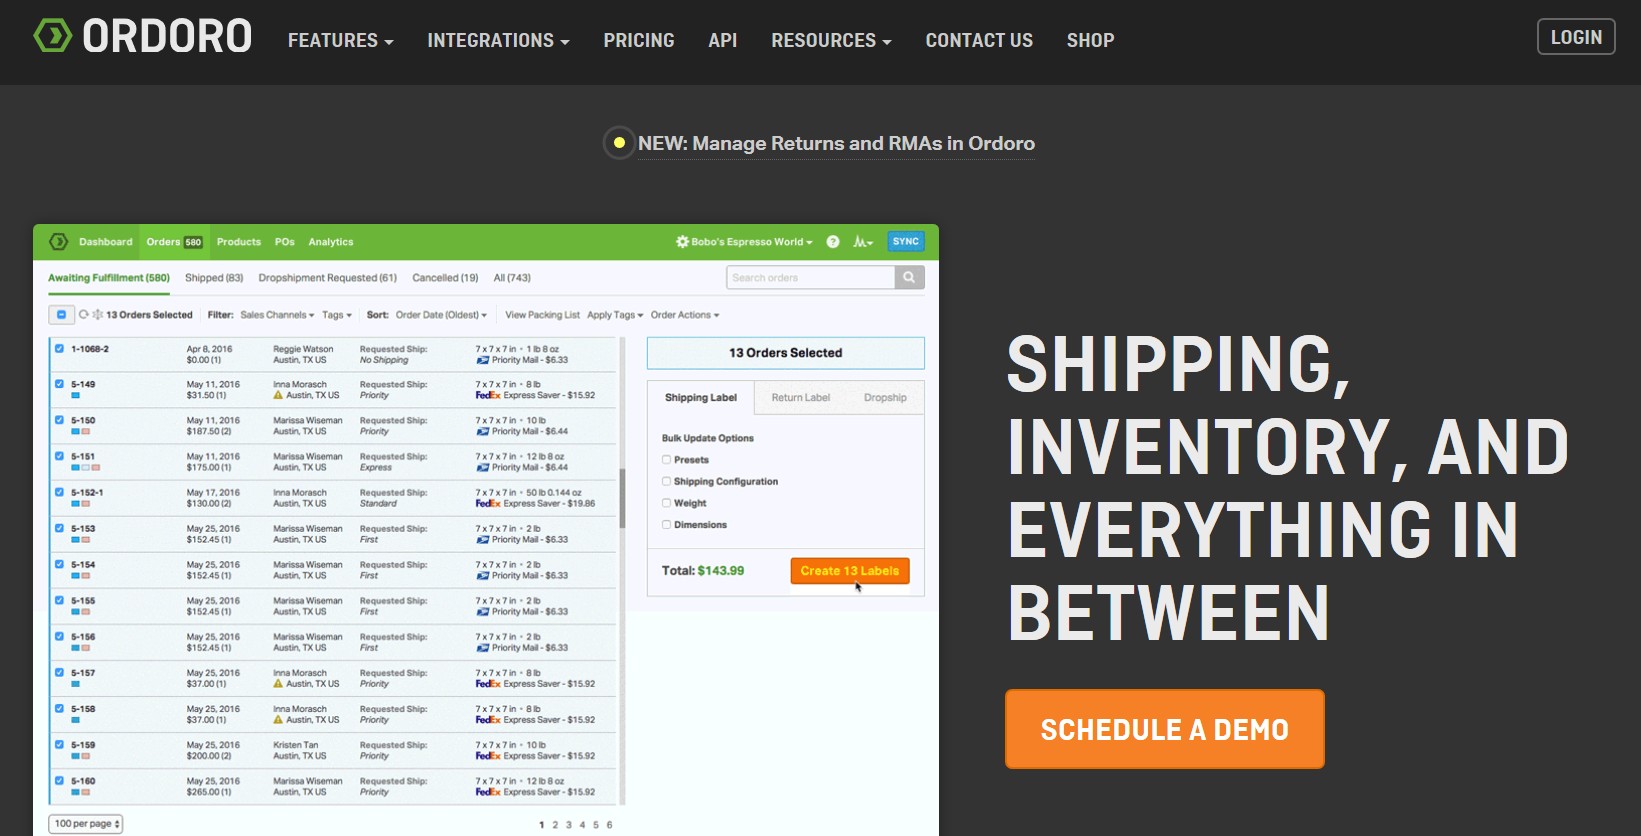The height and width of the screenshot is (836, 1641).
Task: Open the Manage Returns and RMAs link
Action: click(836, 143)
